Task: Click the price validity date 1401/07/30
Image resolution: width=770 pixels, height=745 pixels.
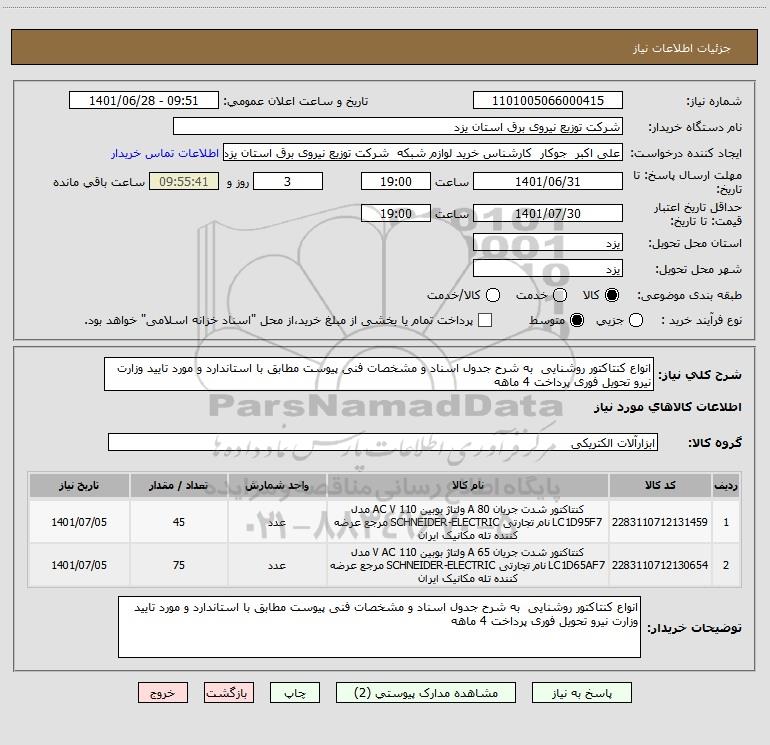Action: [548, 213]
